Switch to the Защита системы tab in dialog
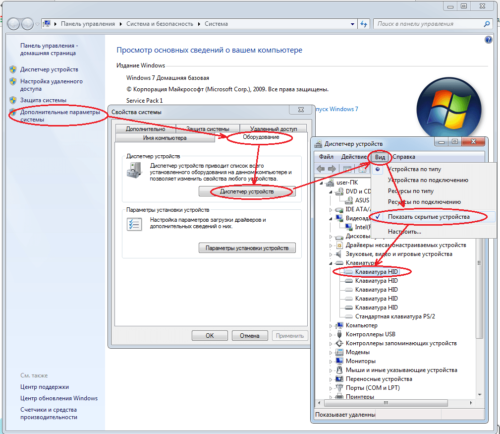The height and width of the screenshot is (434, 500). [207, 129]
